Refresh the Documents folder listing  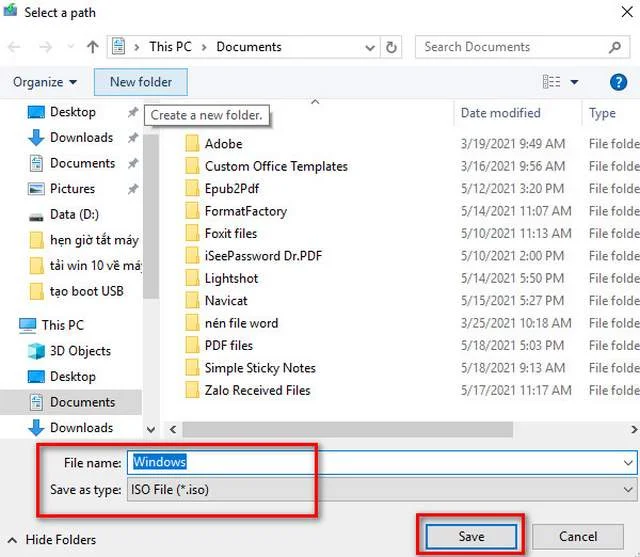click(391, 47)
